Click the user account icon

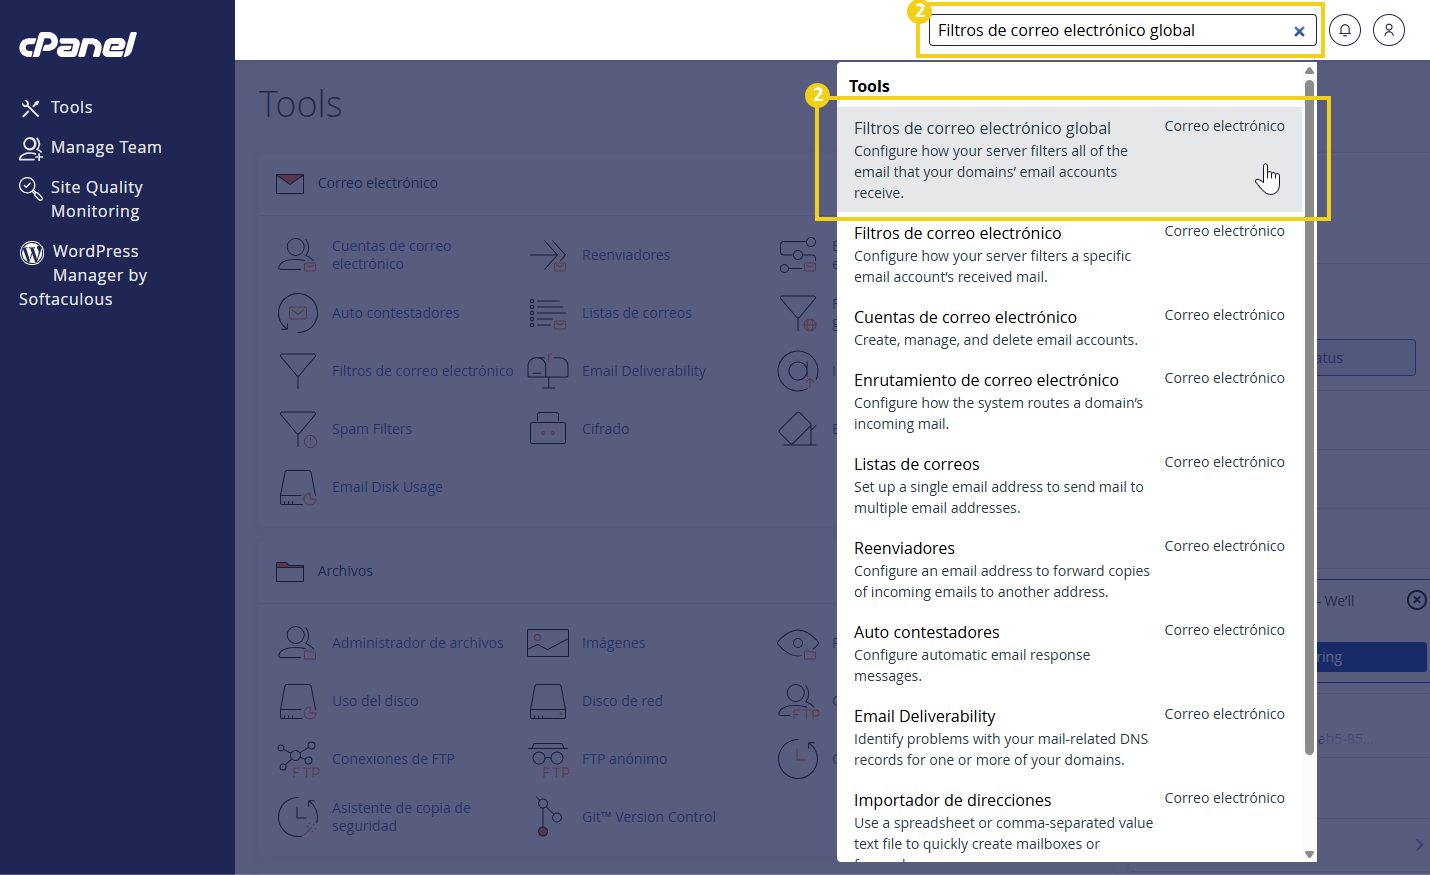(x=1389, y=30)
